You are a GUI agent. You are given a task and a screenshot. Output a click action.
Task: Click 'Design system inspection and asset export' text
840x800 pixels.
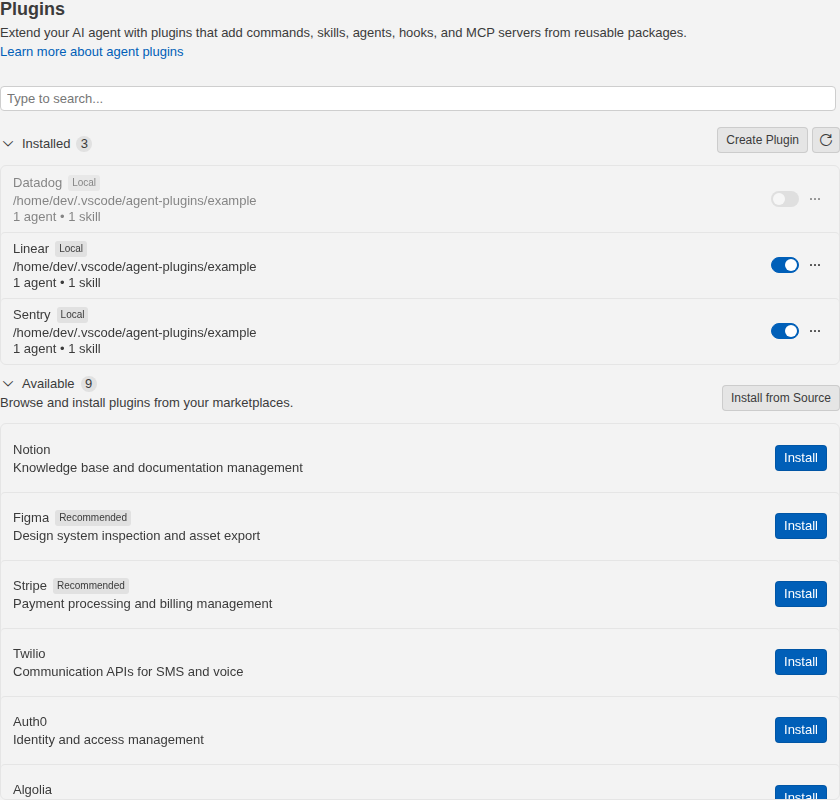136,536
